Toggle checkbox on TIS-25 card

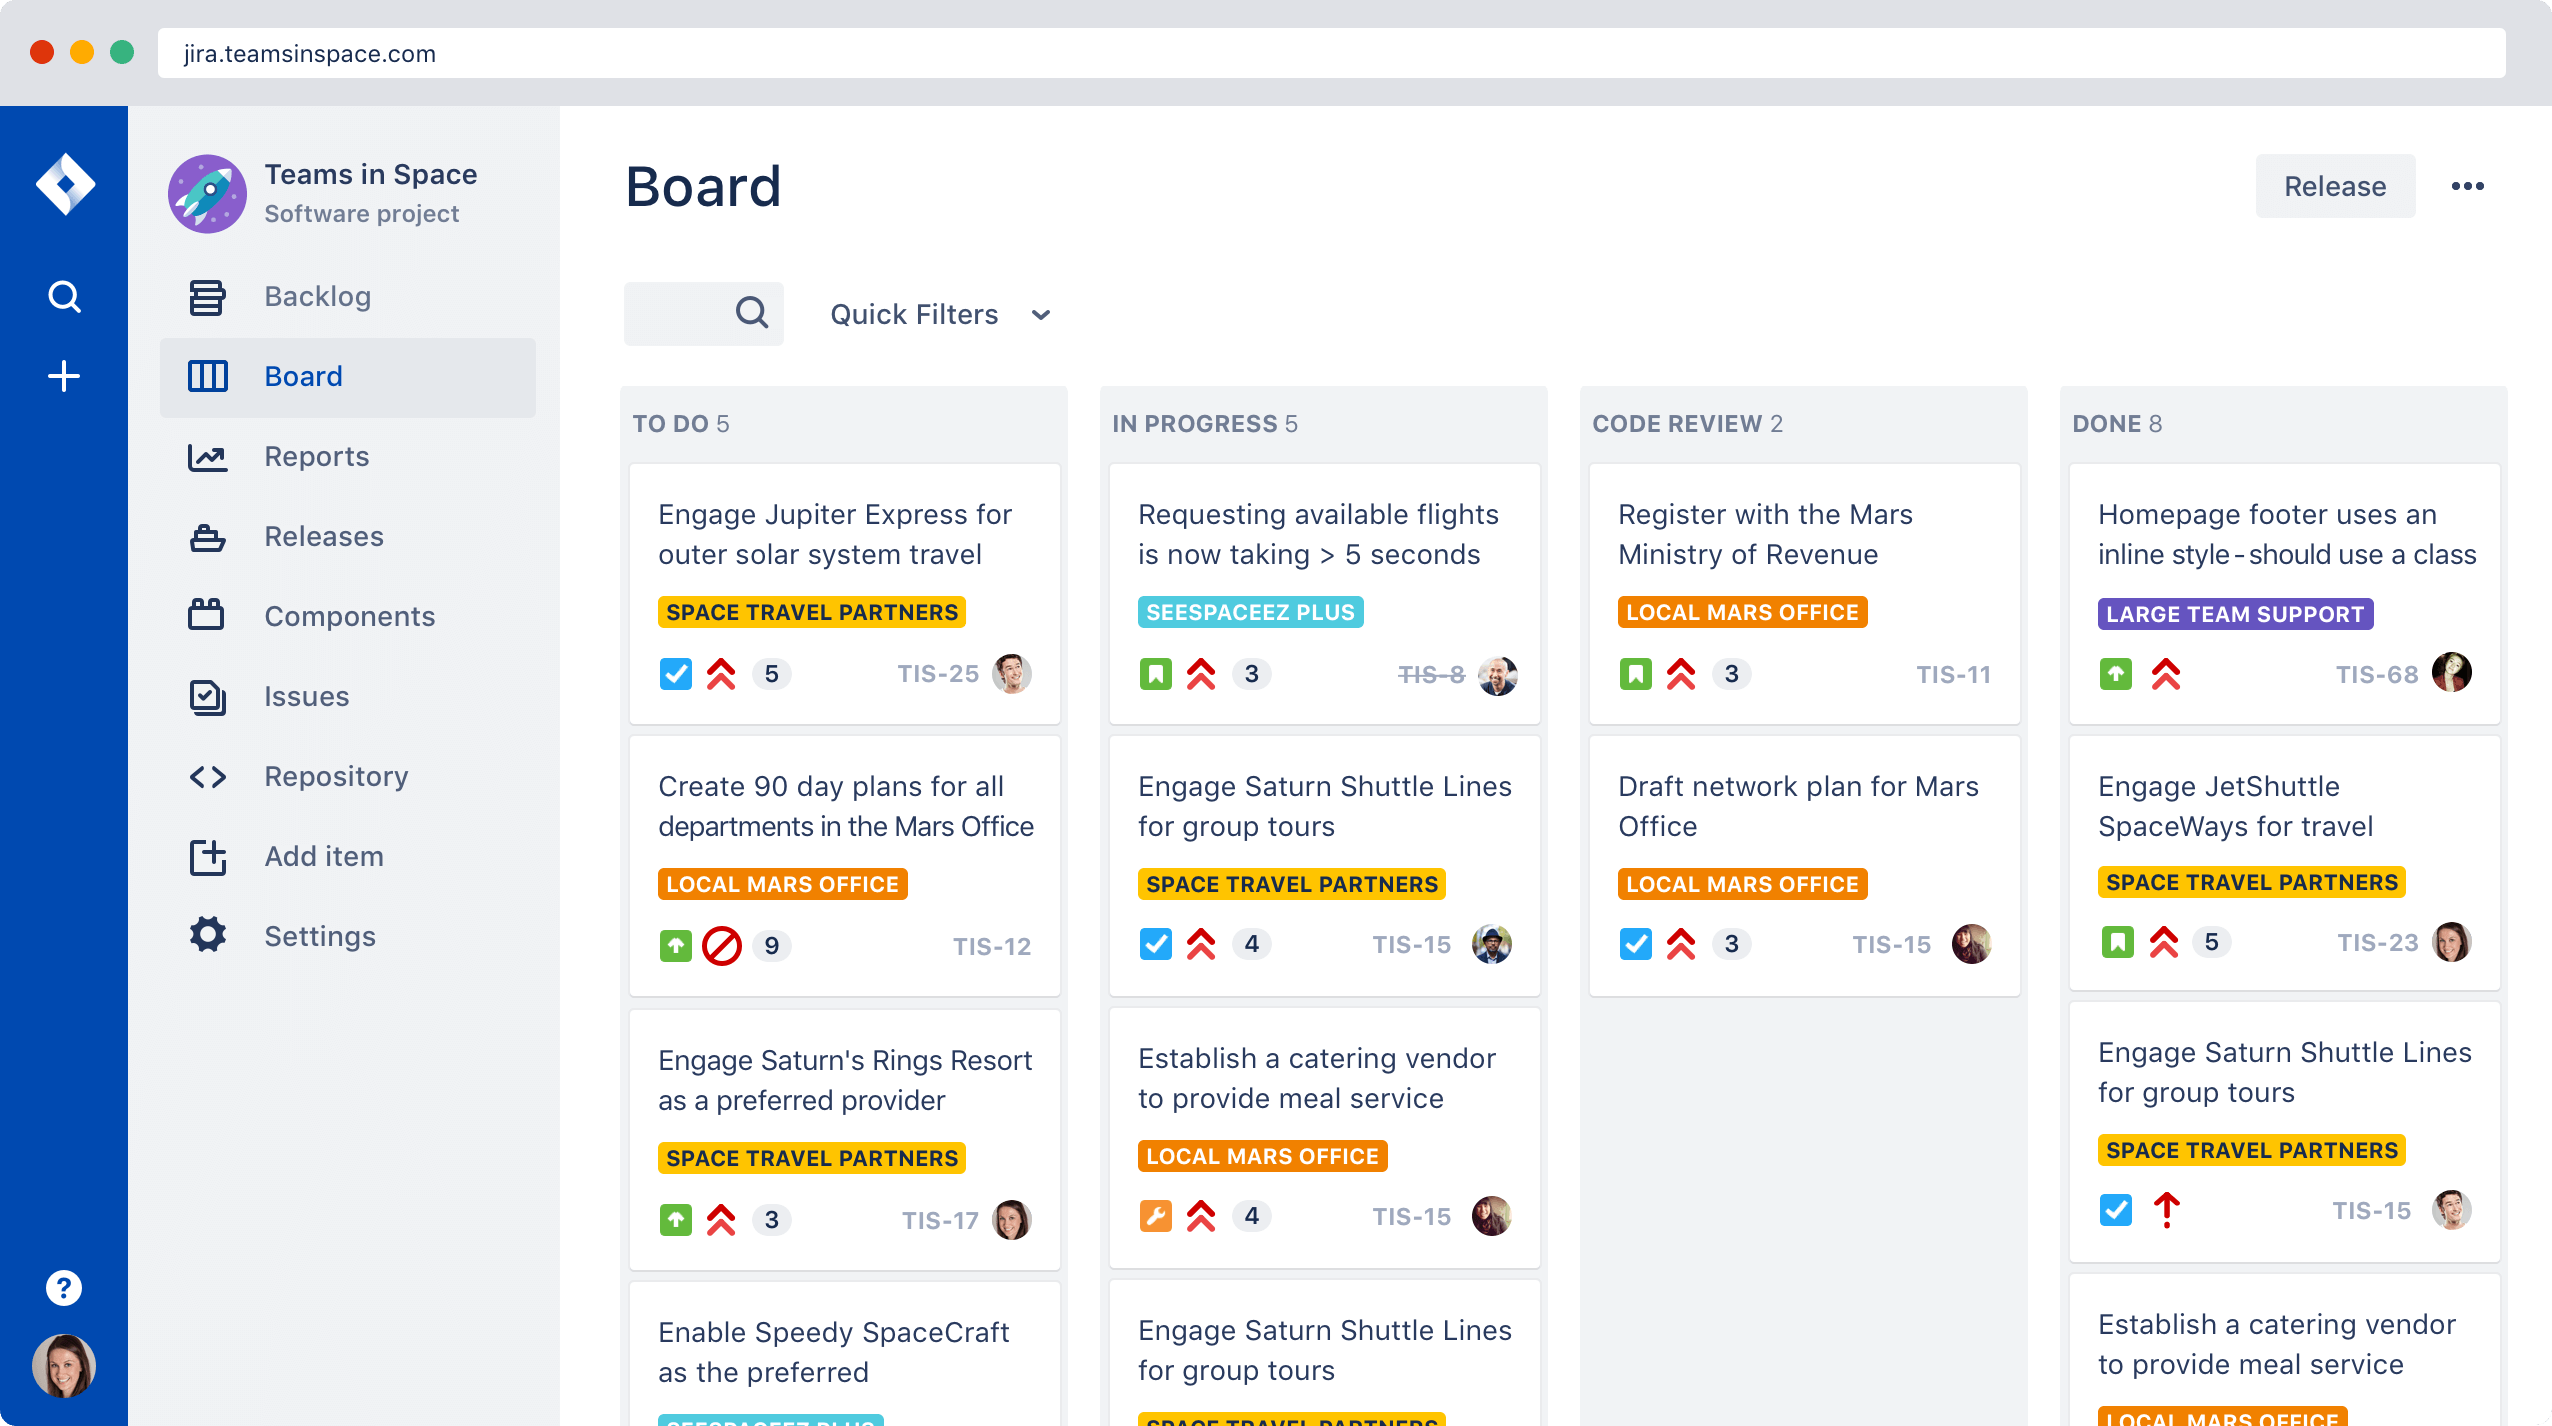(675, 673)
